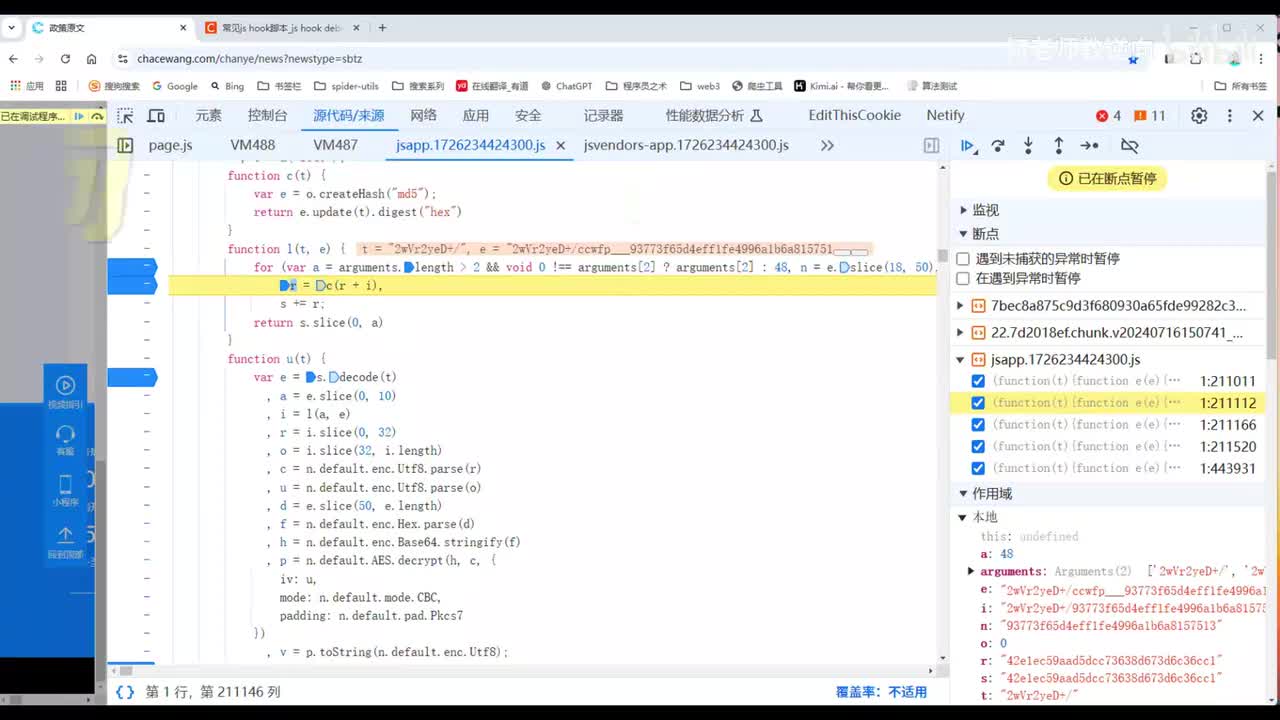Enable pause on caught exceptions
This screenshot has width=1280, height=720.
pos(963,278)
